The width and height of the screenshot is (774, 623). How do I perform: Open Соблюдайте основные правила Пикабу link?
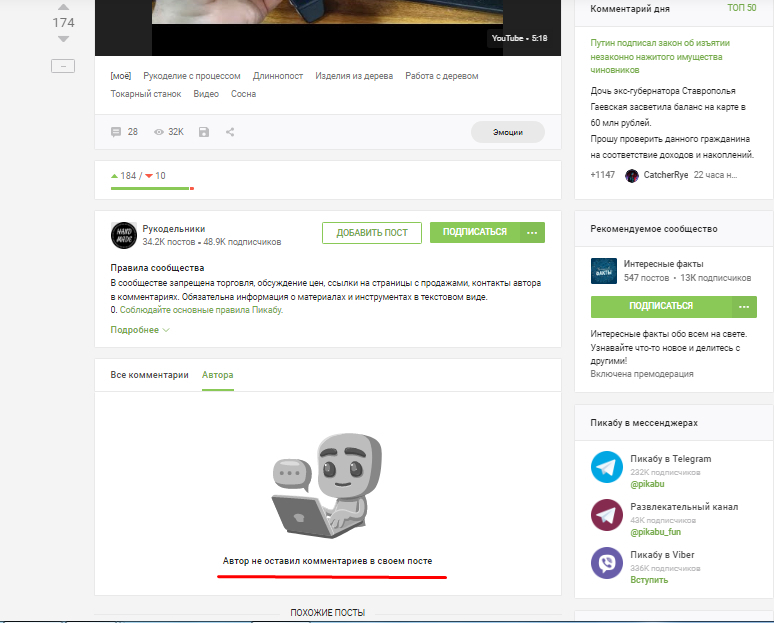(x=201, y=310)
